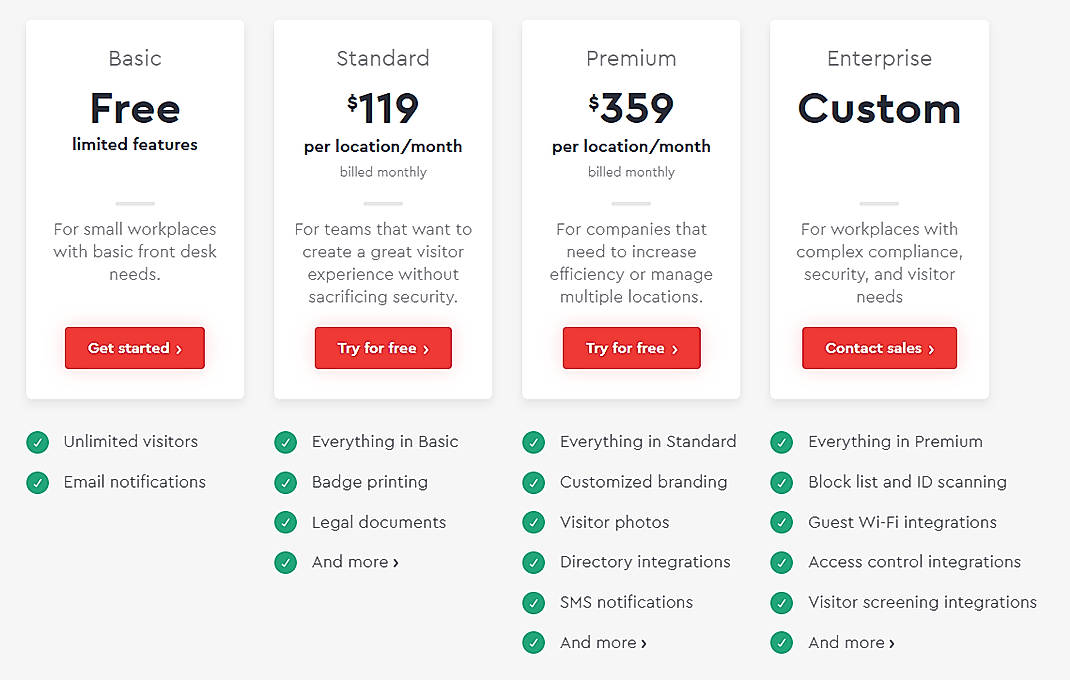Click the $359 Premium price text
This screenshot has height=680, width=1070.
(x=631, y=107)
